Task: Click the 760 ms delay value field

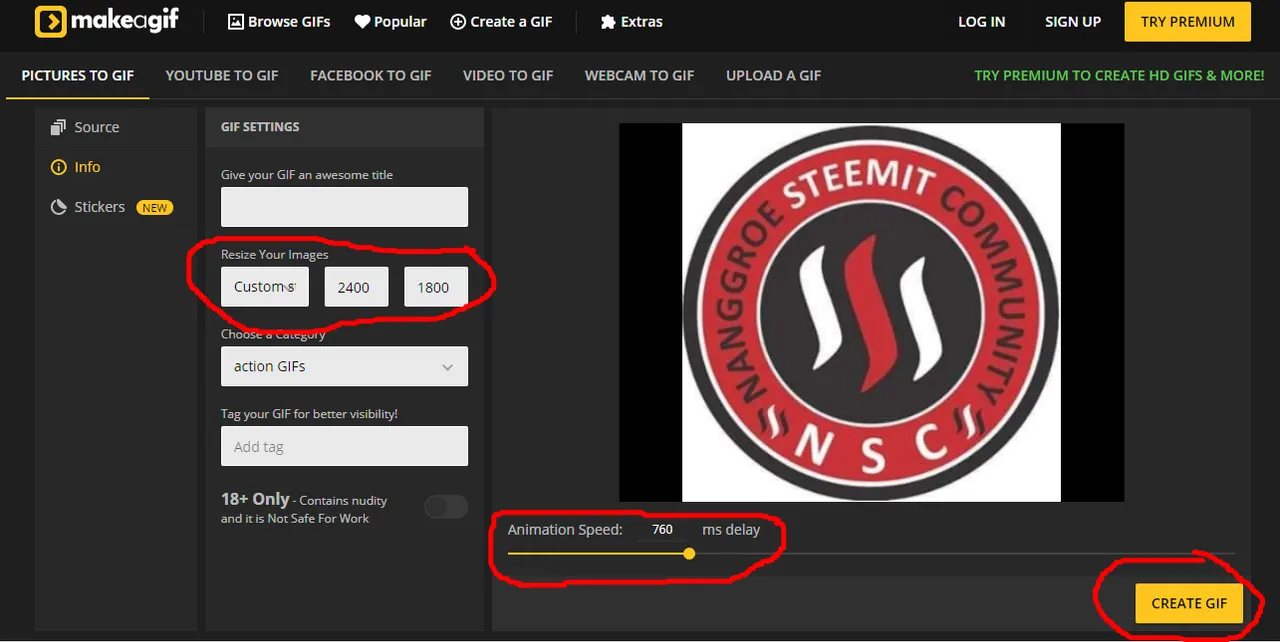Action: pyautogui.click(x=663, y=529)
